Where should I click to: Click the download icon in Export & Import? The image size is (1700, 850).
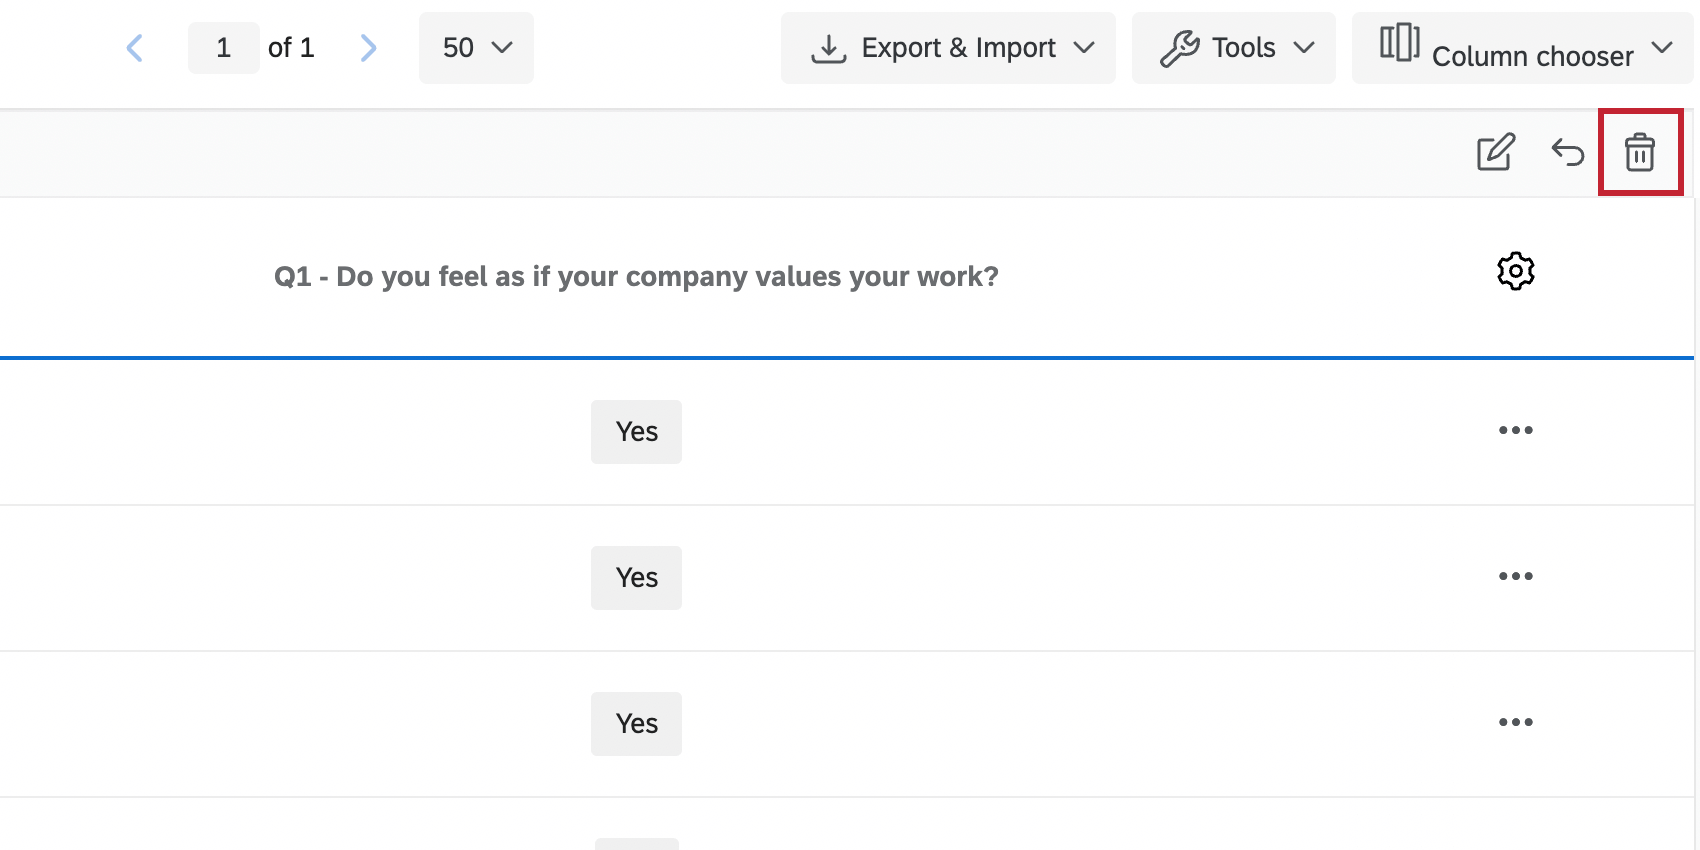click(829, 48)
